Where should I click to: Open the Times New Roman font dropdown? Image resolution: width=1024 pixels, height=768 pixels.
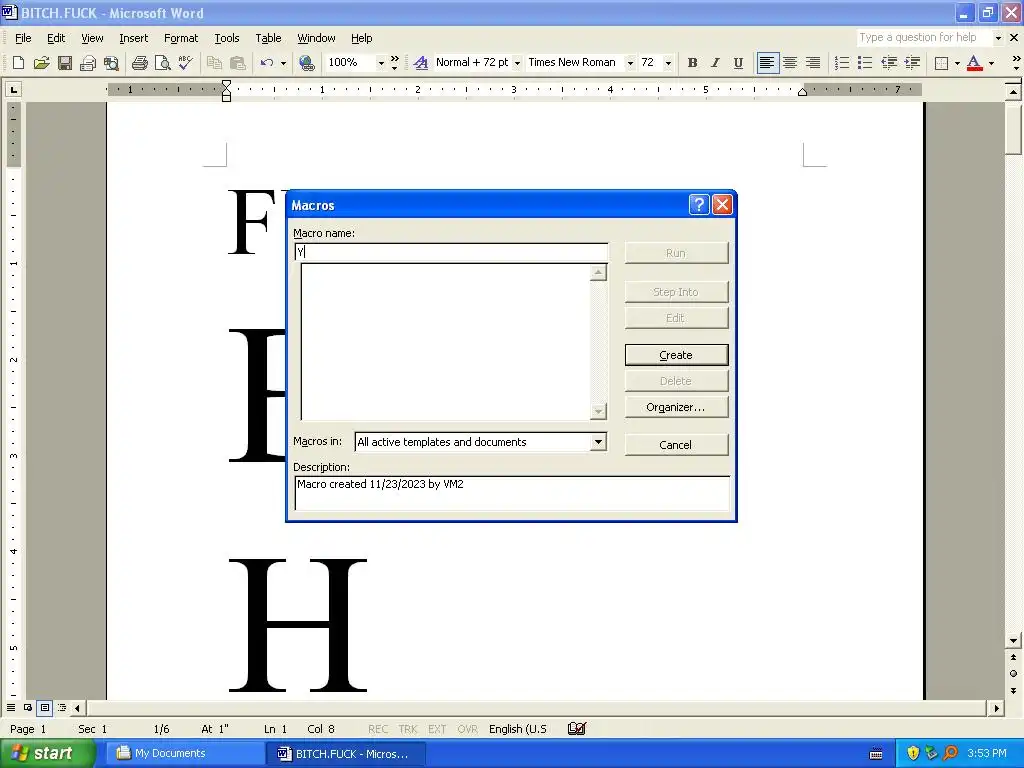(630, 63)
